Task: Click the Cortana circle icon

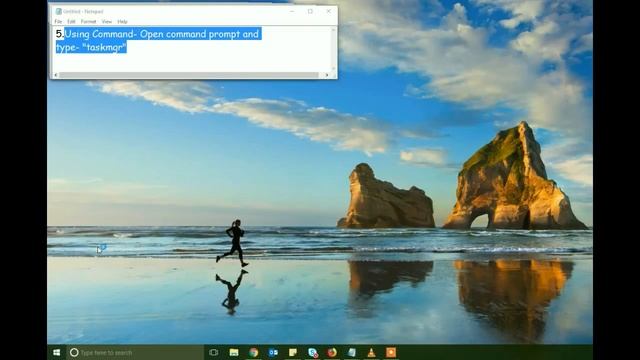Action: pyautogui.click(x=74, y=352)
